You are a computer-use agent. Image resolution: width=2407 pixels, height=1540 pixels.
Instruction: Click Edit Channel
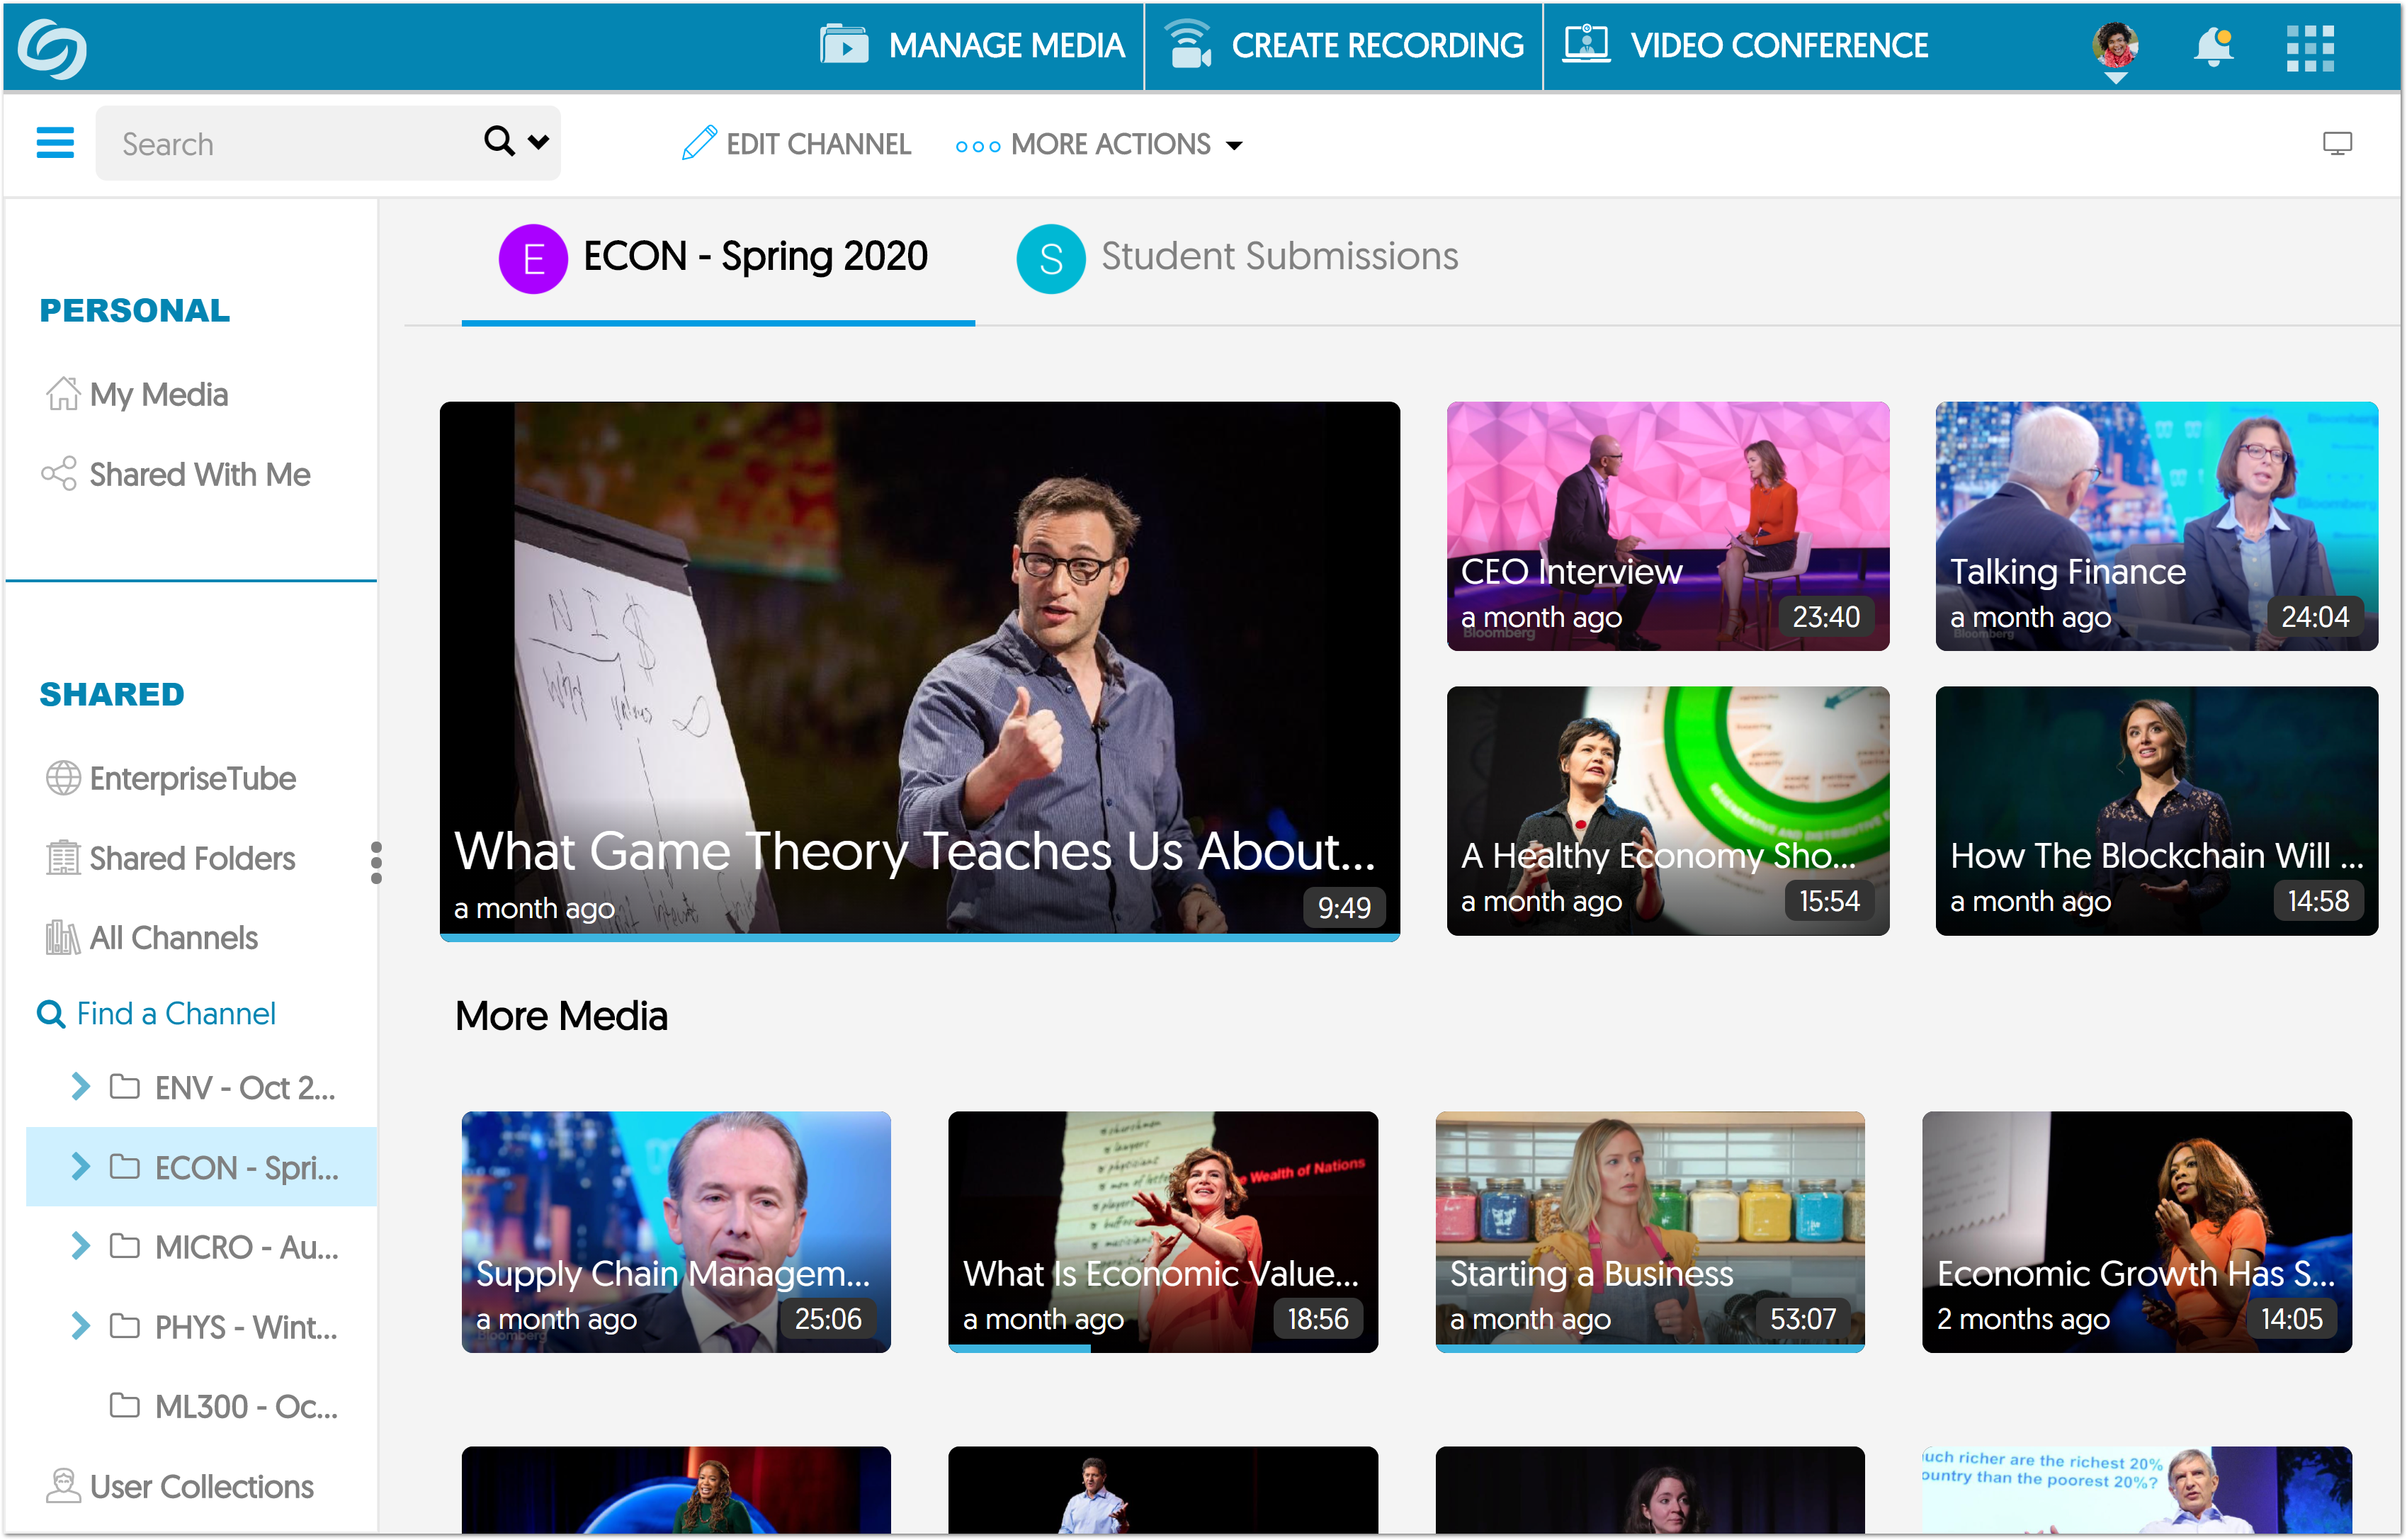[796, 144]
